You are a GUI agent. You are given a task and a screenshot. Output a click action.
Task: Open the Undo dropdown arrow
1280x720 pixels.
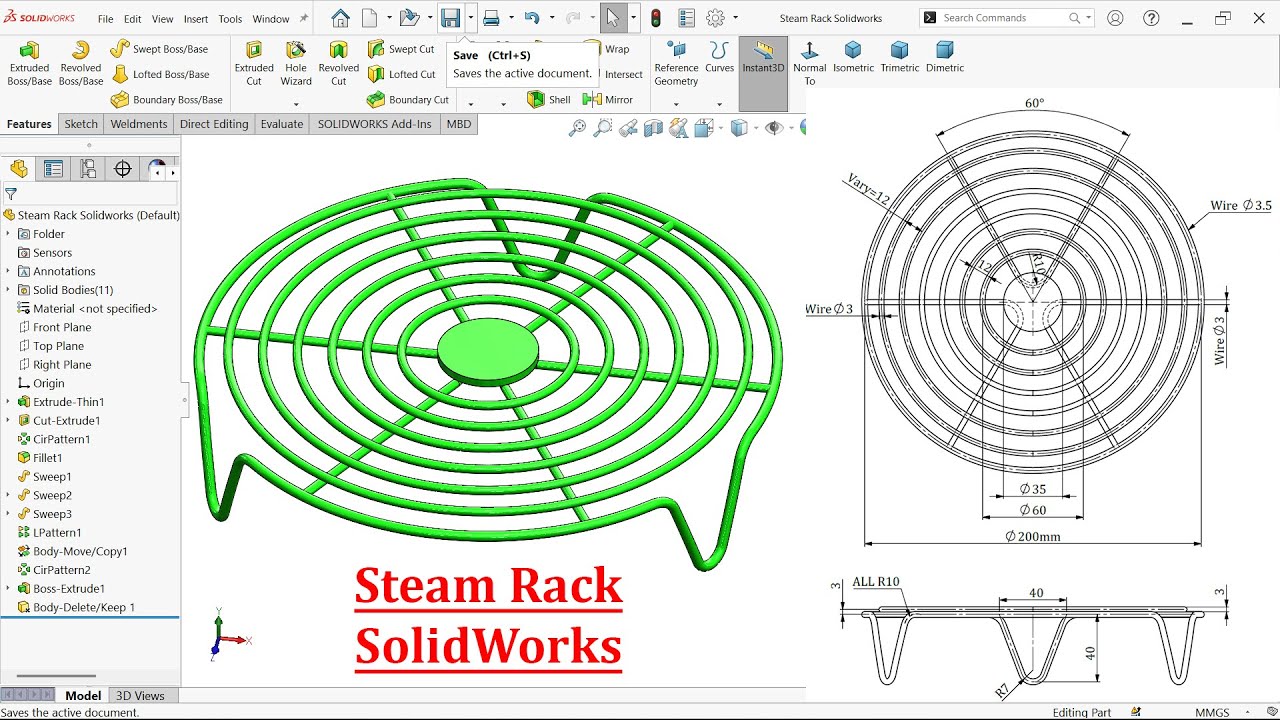[550, 18]
